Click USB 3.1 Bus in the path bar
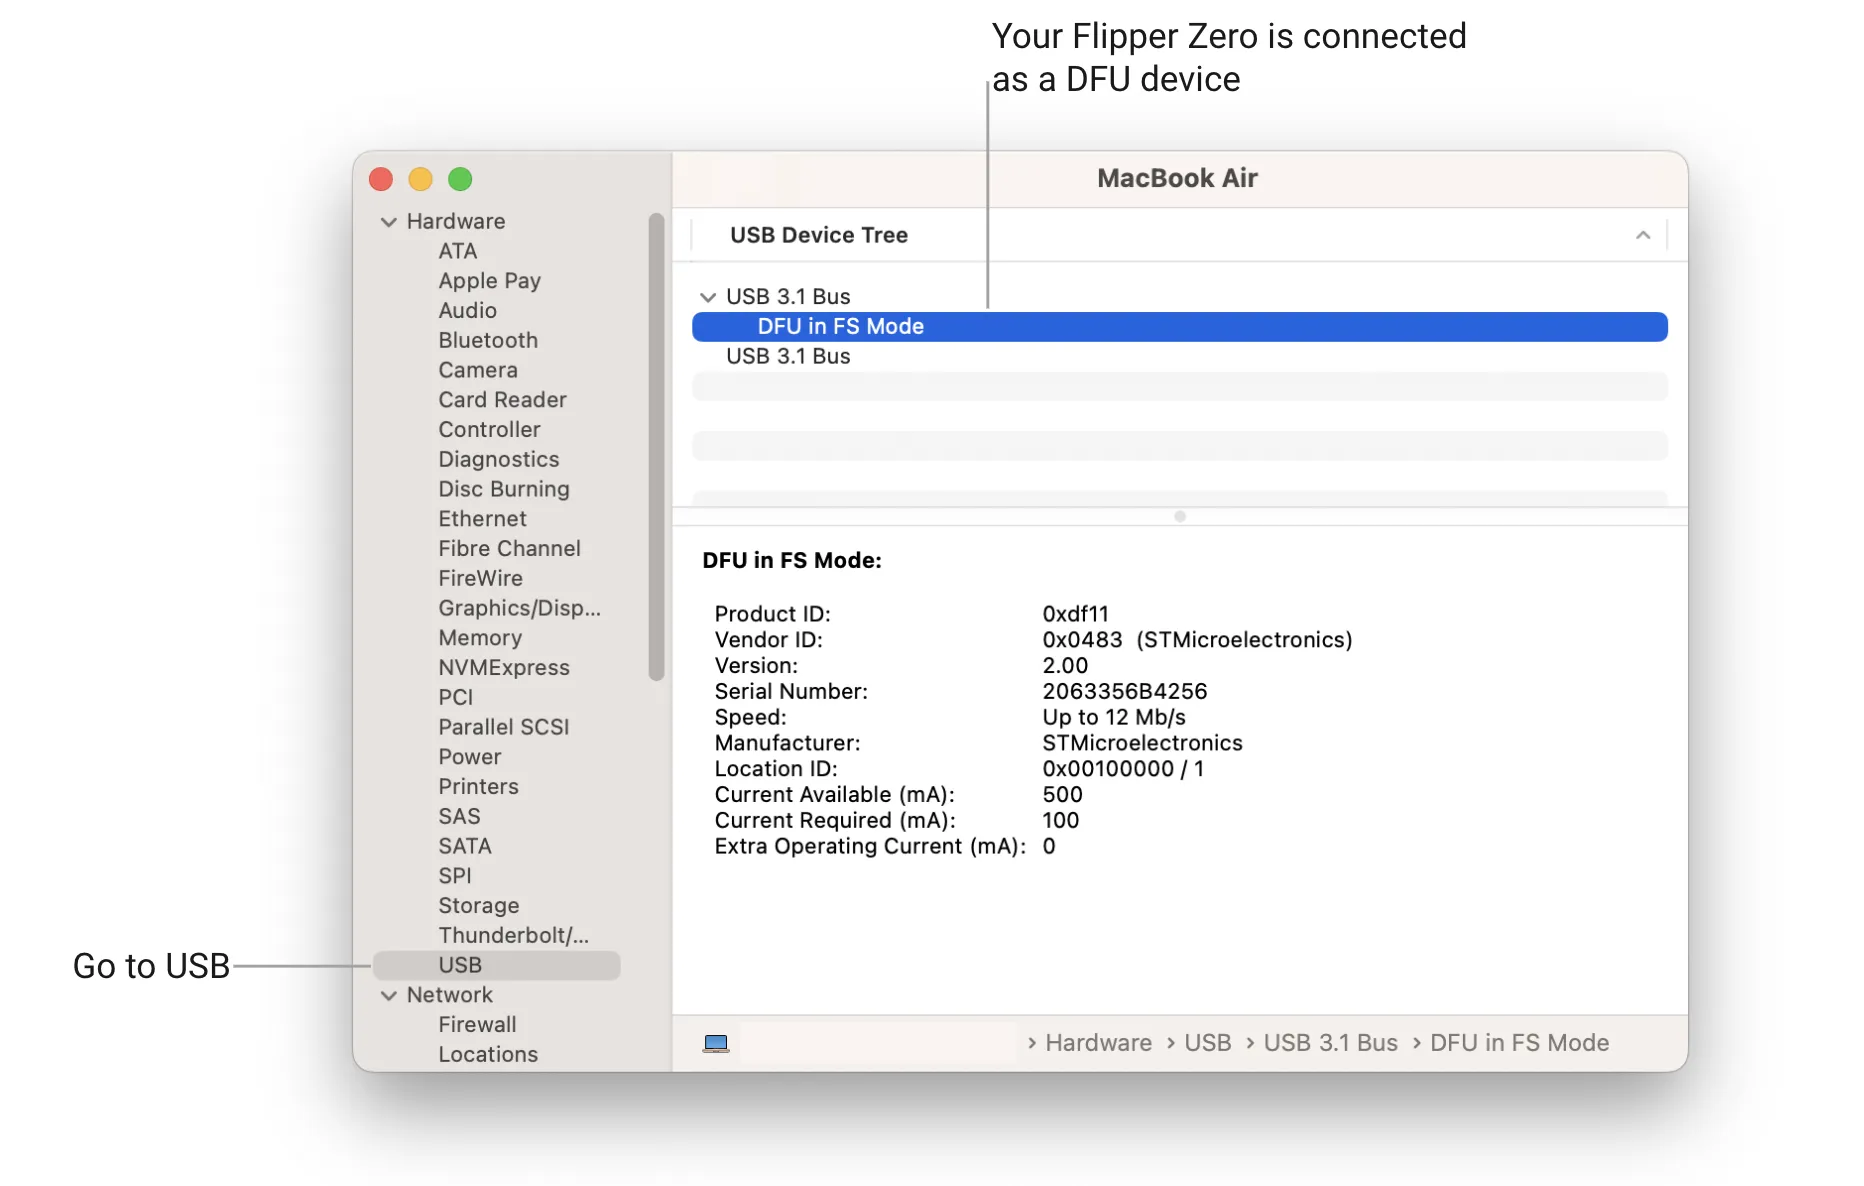1864x1186 pixels. click(1330, 1043)
